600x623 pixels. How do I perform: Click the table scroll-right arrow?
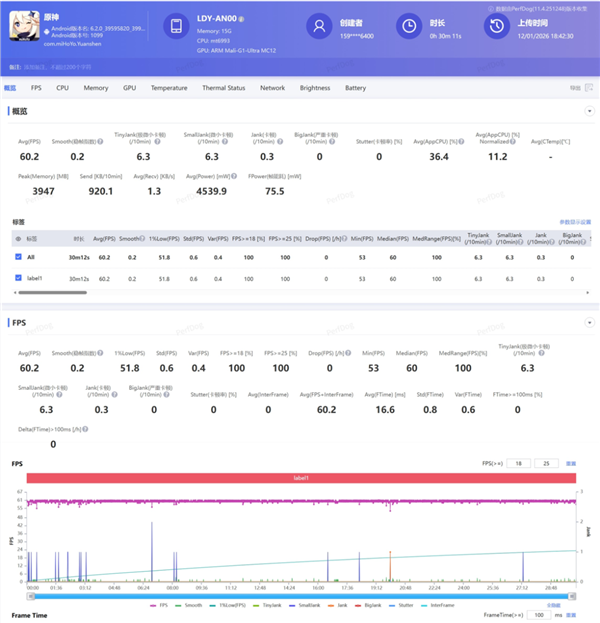[x=588, y=292]
